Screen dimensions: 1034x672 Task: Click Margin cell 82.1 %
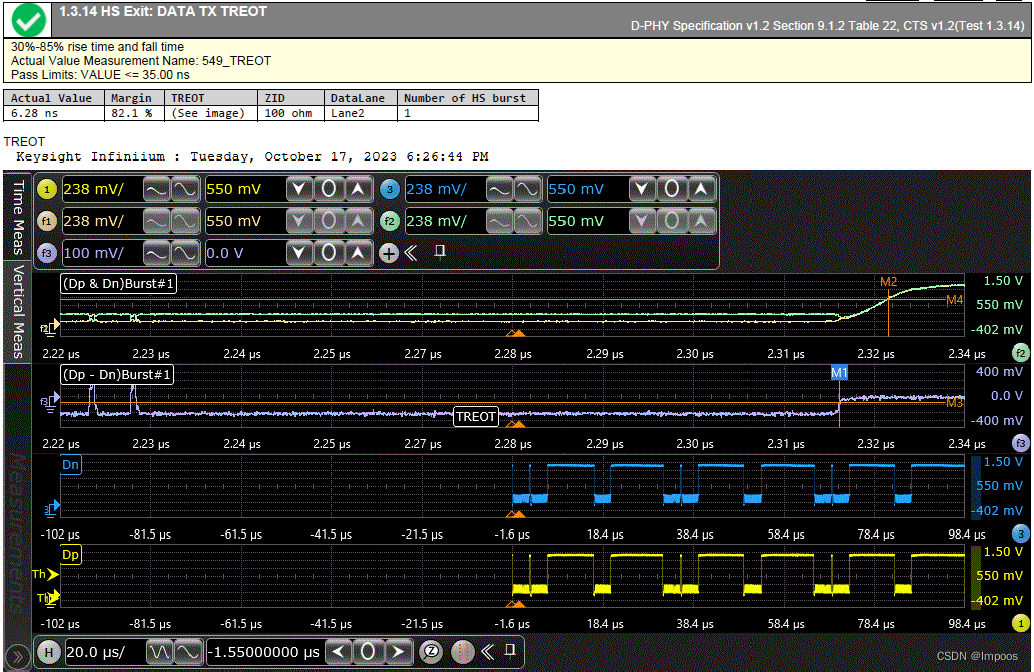134,113
